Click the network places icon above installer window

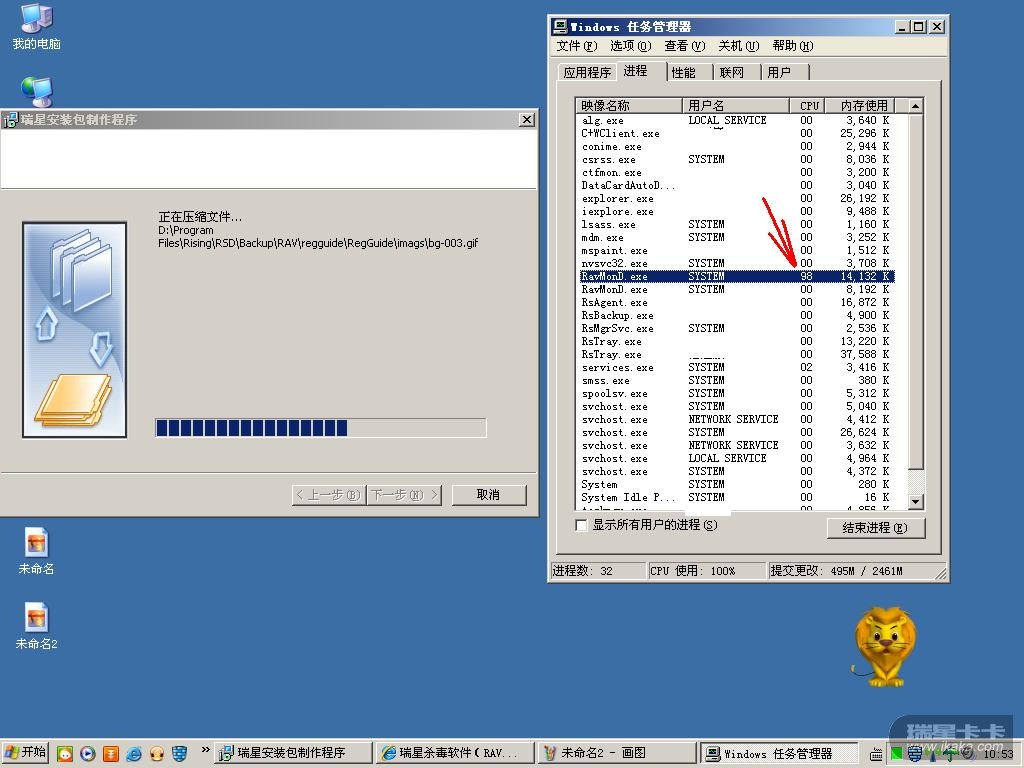click(37, 91)
